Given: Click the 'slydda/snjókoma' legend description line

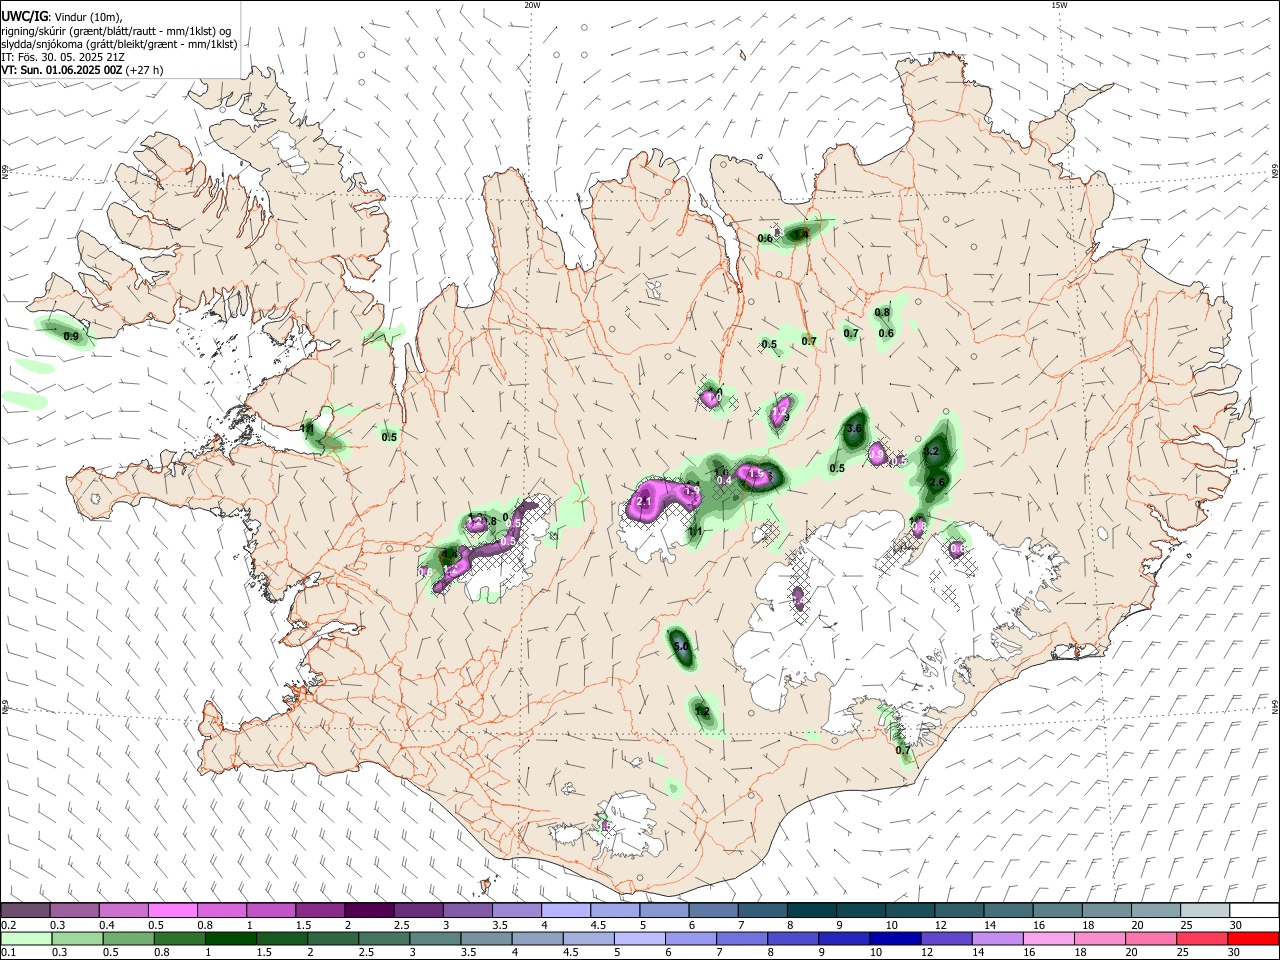Looking at the screenshot, I should pos(119,44).
